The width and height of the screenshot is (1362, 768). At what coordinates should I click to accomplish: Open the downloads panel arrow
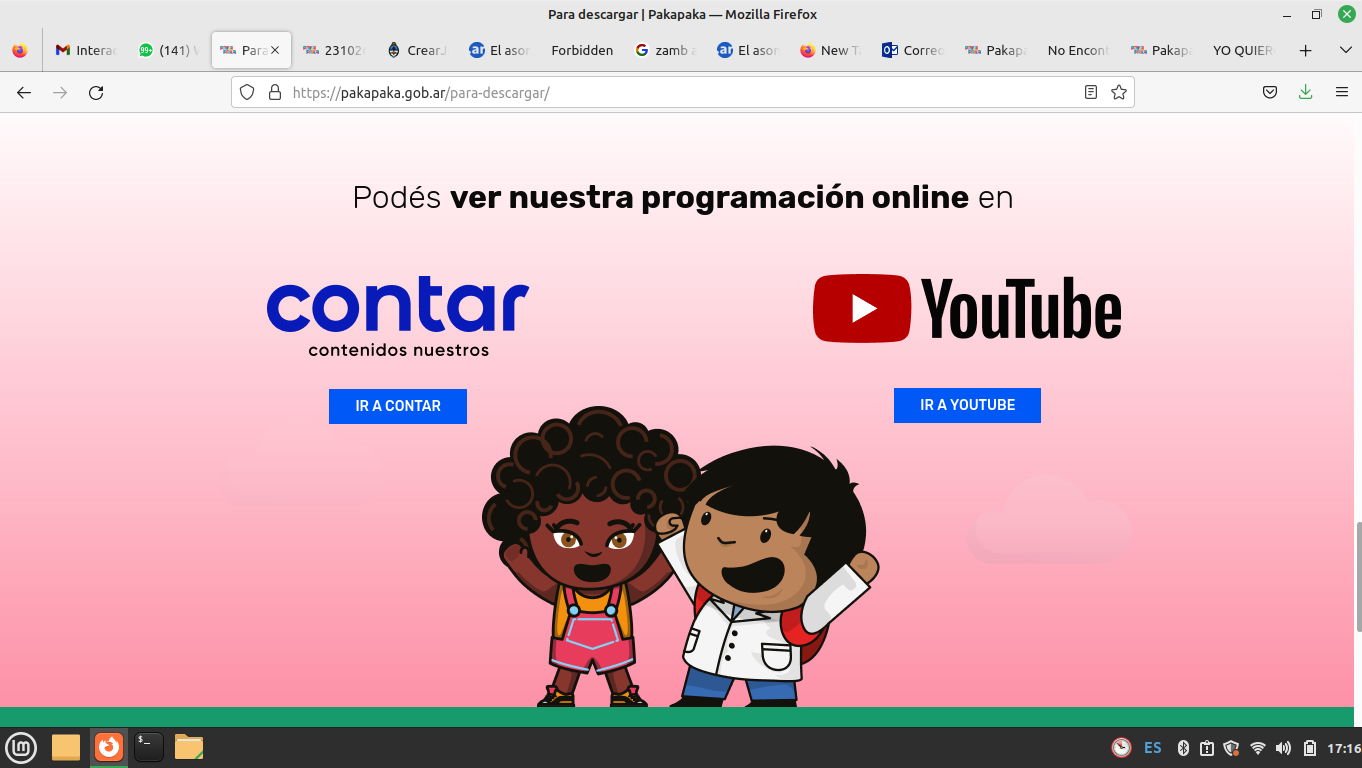pos(1305,92)
